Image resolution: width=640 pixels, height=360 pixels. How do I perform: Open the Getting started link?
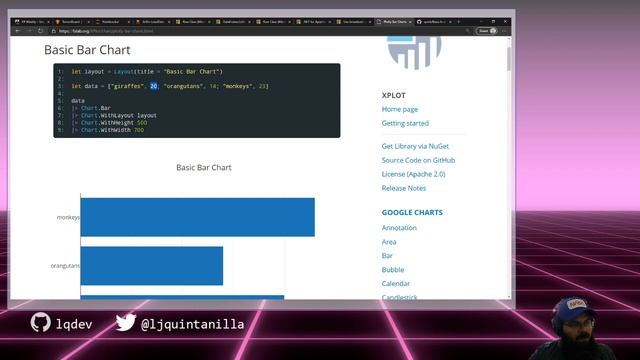[x=405, y=123]
